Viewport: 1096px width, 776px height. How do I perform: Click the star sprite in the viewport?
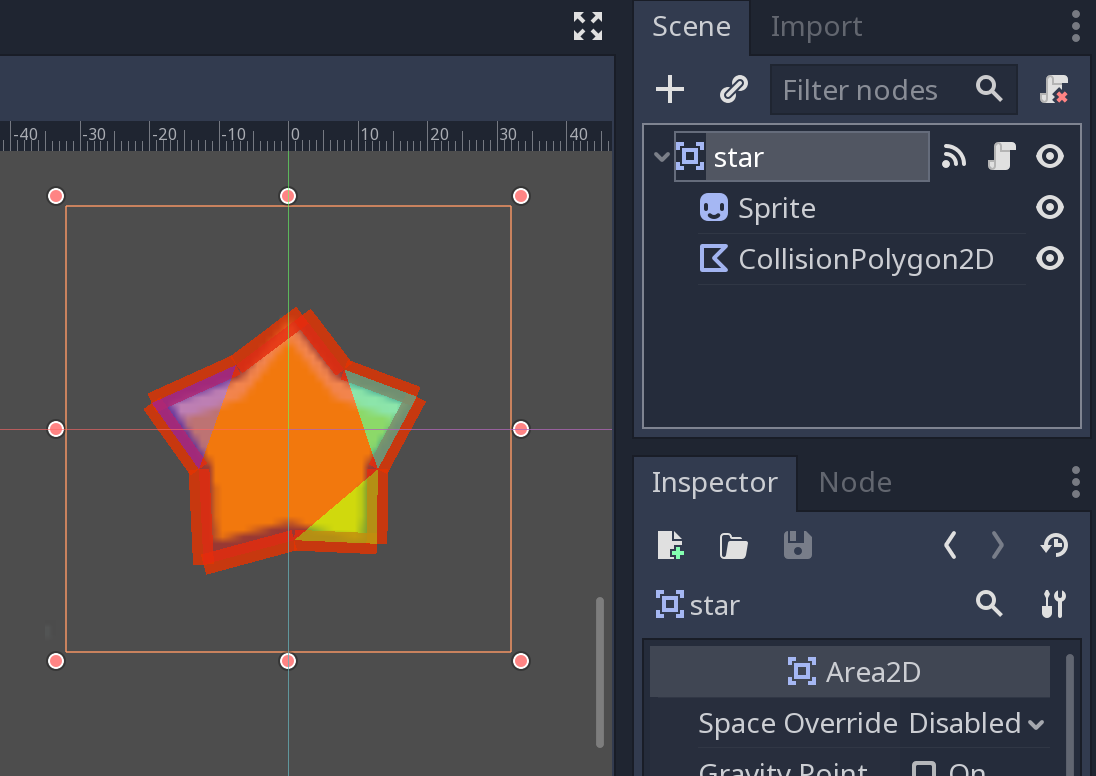coord(285,440)
